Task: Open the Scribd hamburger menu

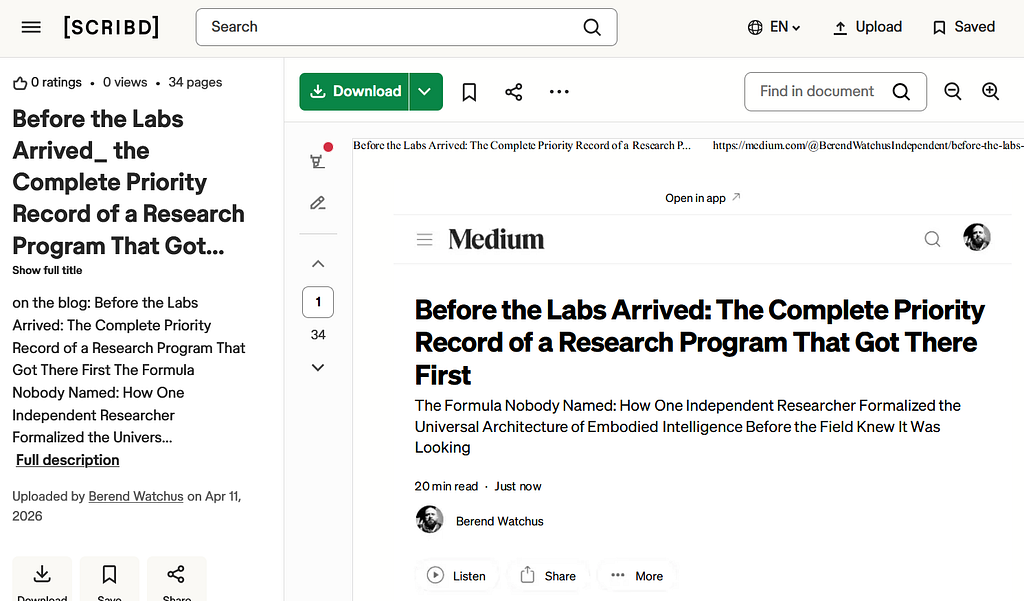Action: click(31, 27)
